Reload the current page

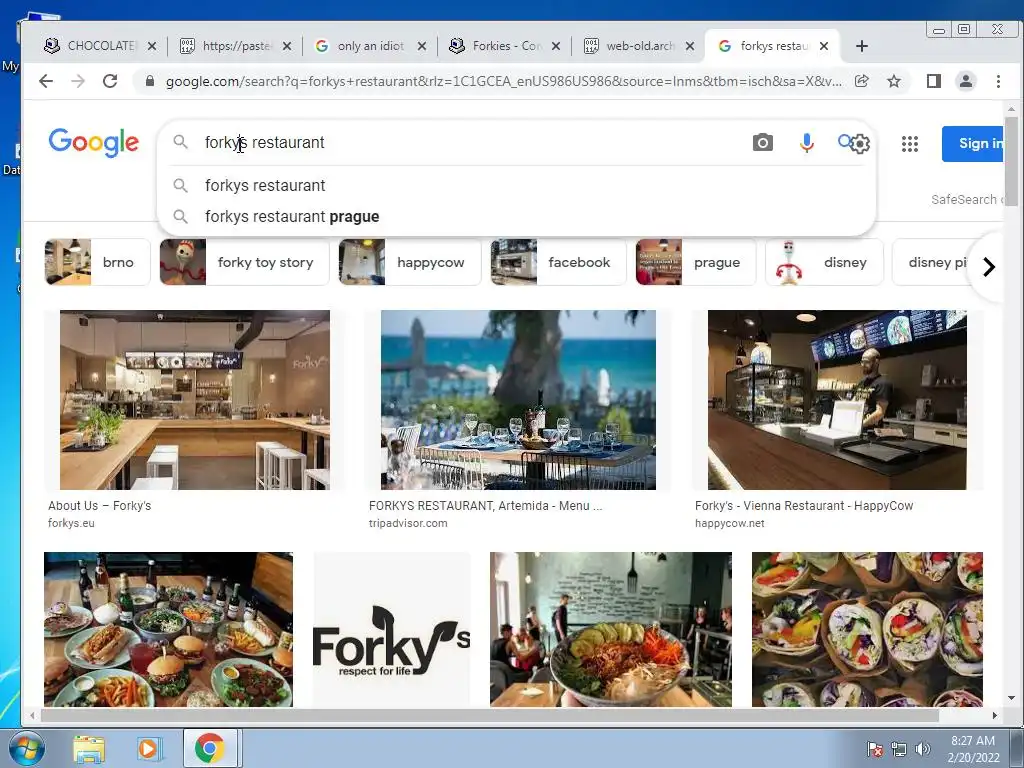coord(110,81)
